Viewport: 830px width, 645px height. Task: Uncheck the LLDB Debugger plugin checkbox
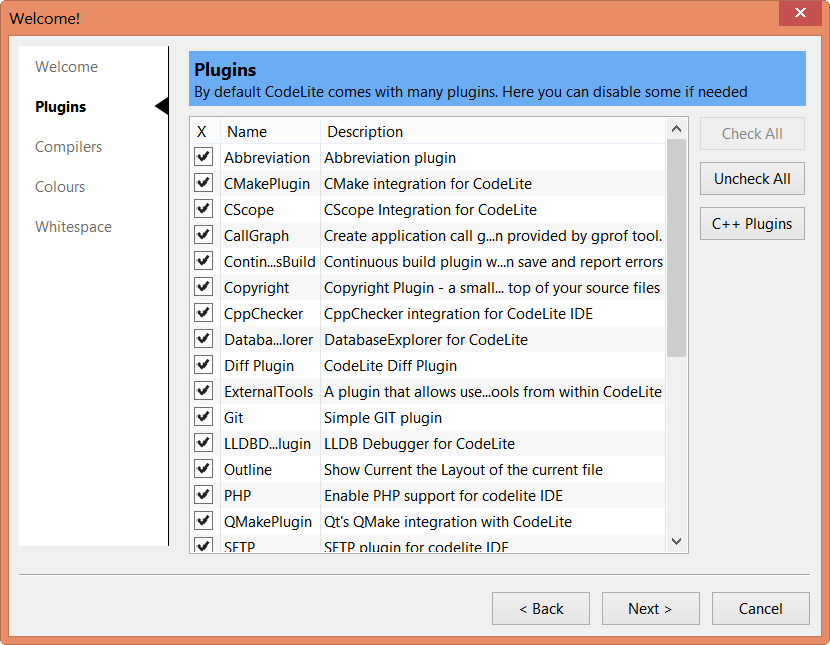203,442
